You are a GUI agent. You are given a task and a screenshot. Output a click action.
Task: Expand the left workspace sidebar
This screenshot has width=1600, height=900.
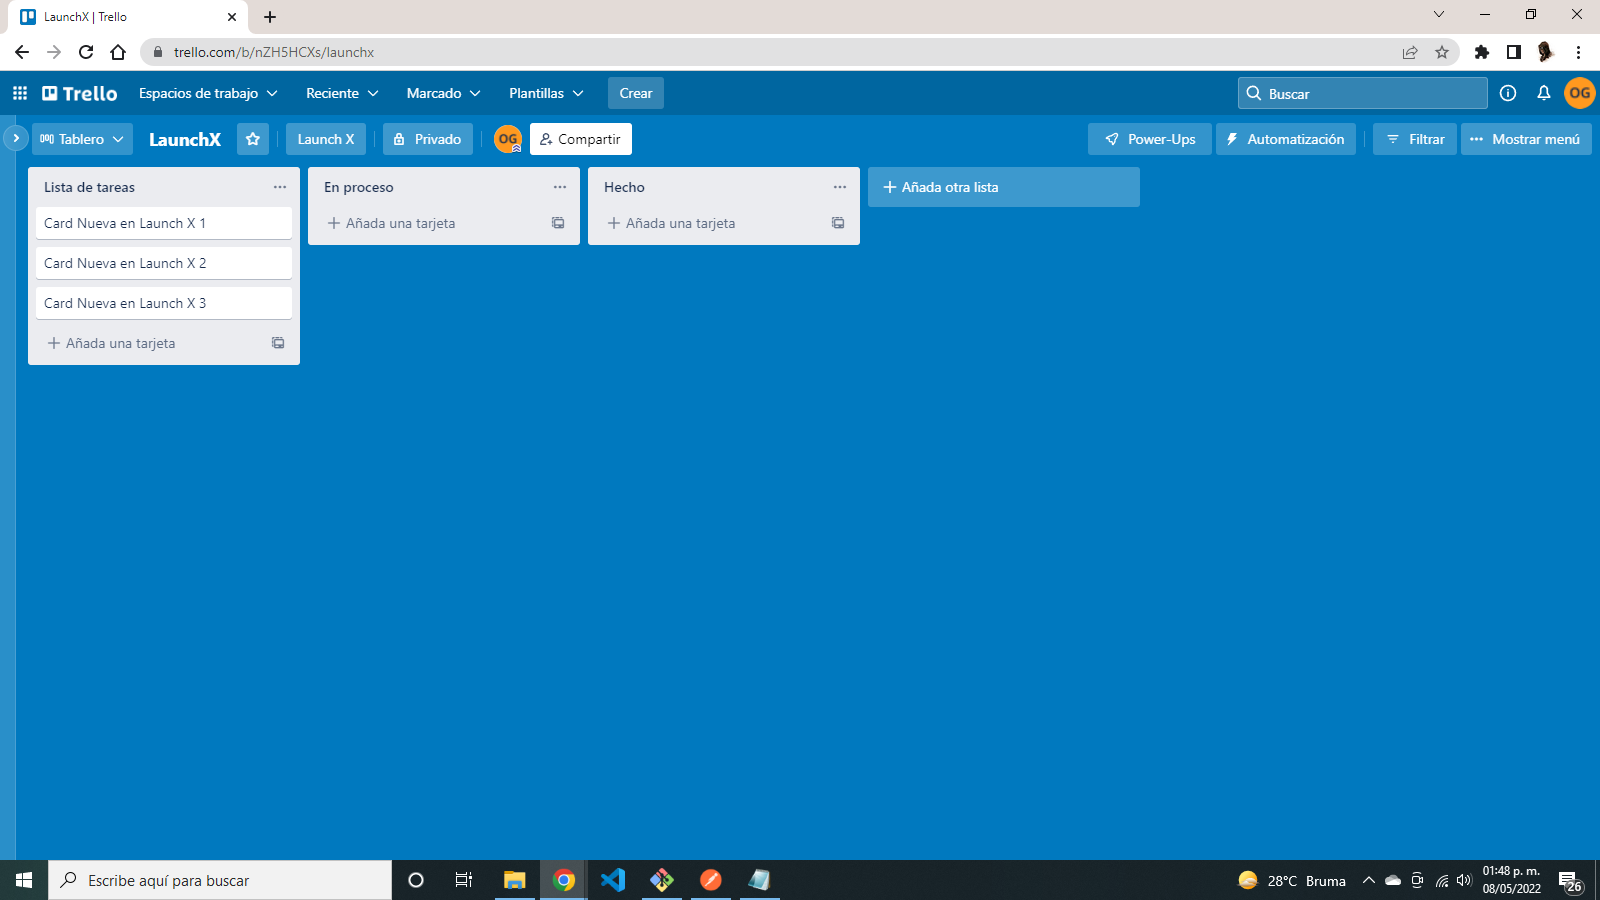pos(15,138)
